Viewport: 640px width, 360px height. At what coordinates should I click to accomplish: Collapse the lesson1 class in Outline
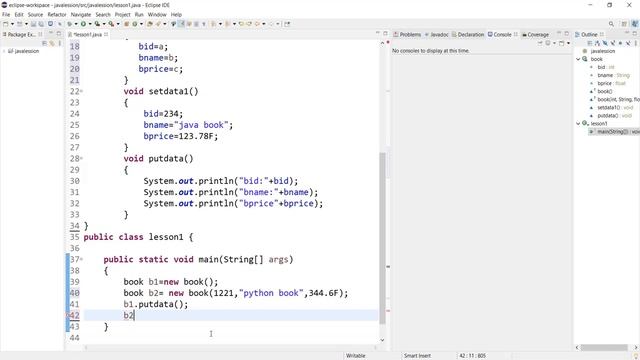[x=578, y=123]
